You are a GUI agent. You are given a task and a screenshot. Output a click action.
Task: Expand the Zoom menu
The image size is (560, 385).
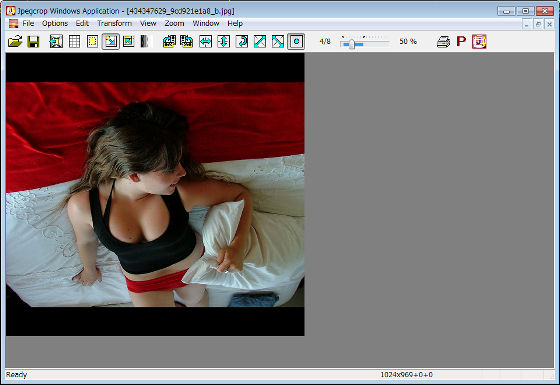[x=174, y=24]
